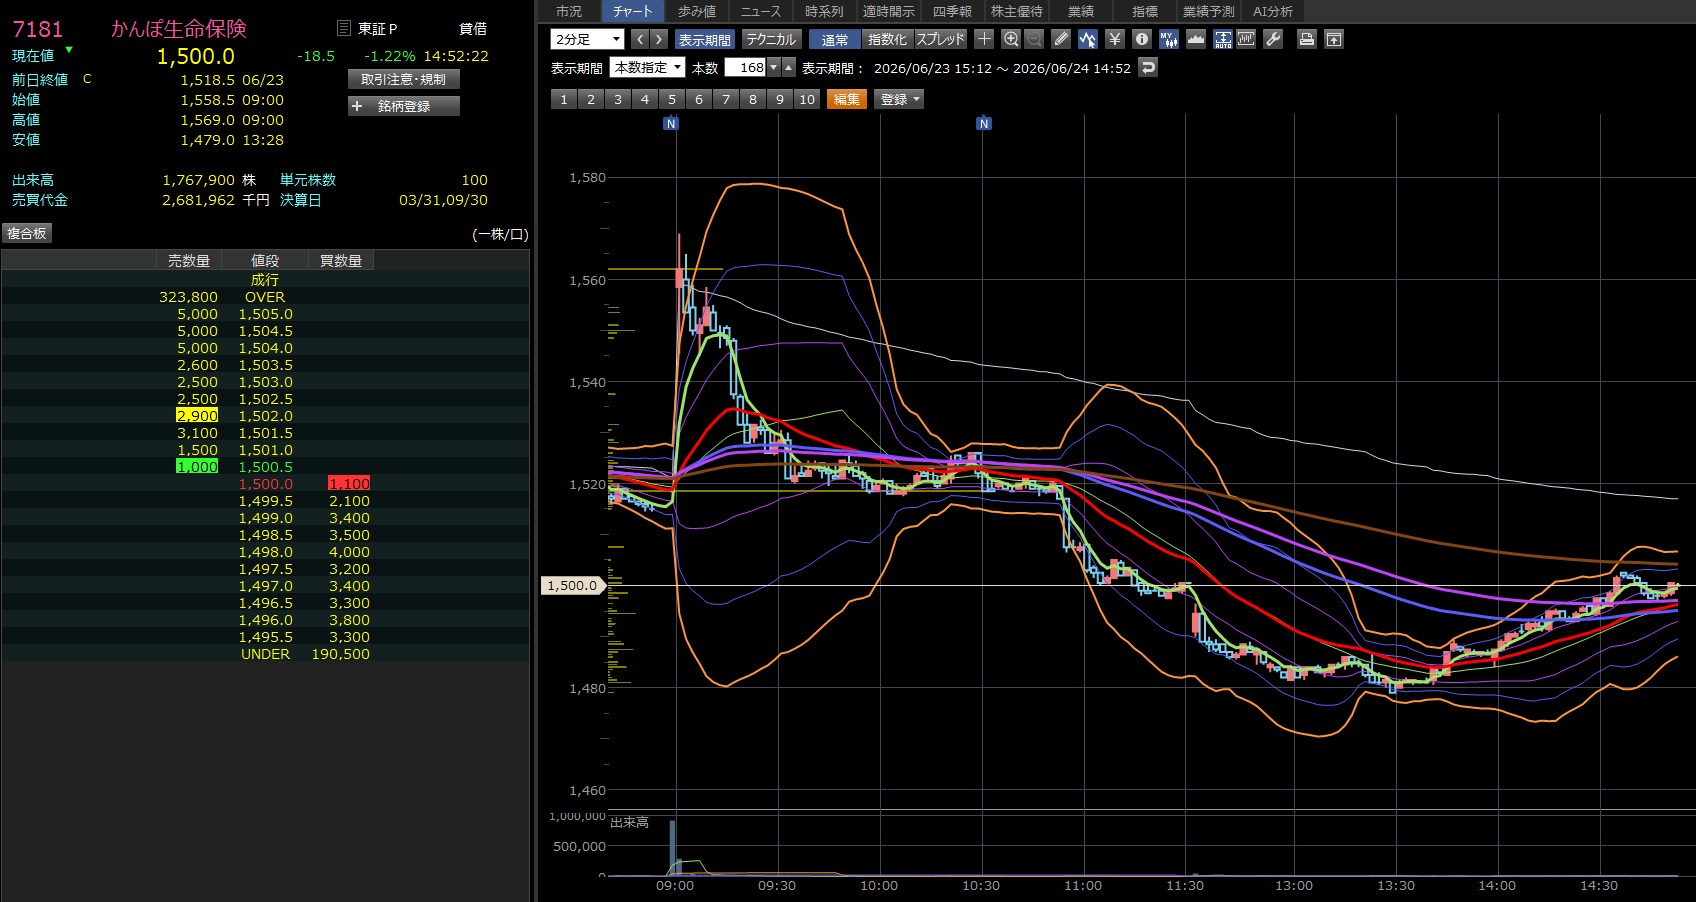The width and height of the screenshot is (1696, 902).
Task: Open the 本数指定 period type dropdown
Action: pyautogui.click(x=648, y=68)
